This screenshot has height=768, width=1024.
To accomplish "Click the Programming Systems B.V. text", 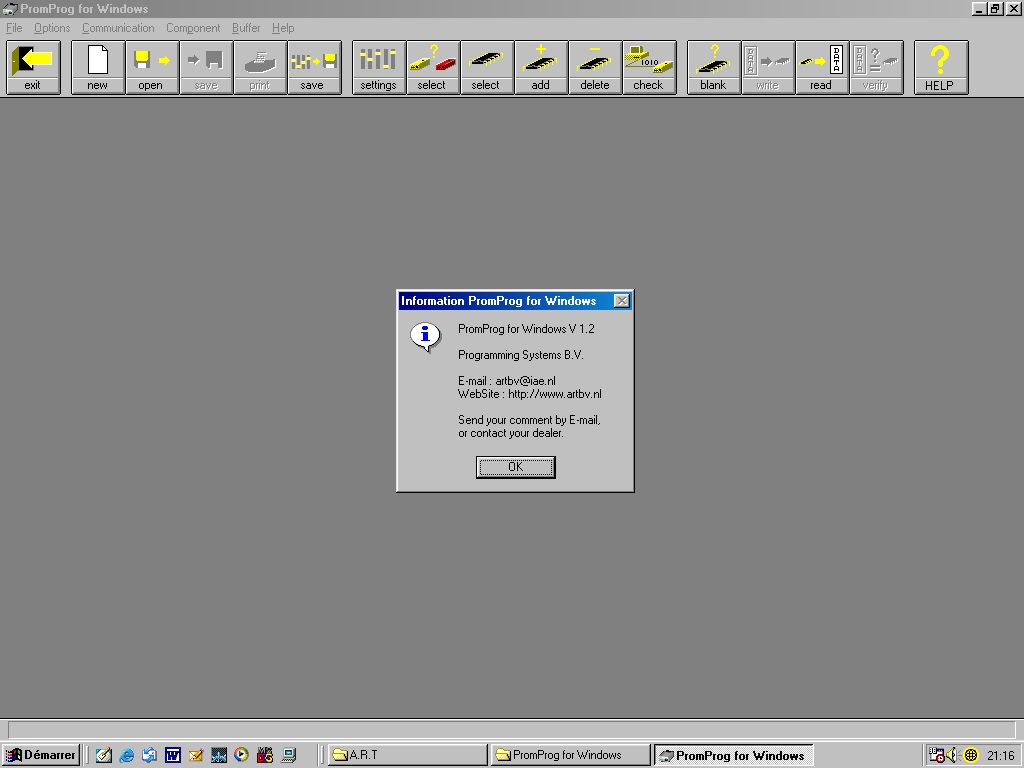I will click(520, 355).
